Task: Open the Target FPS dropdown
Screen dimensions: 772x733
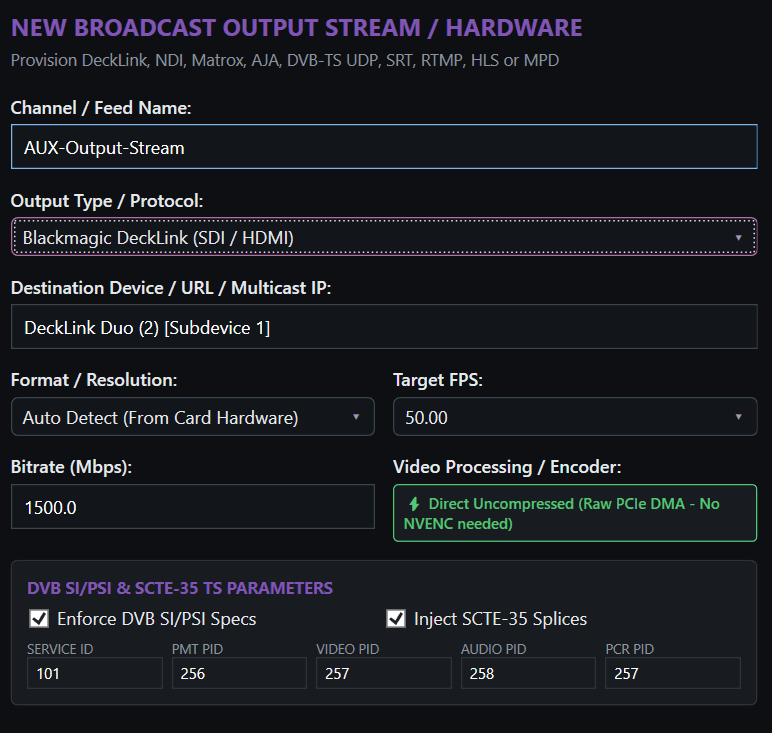Action: [575, 417]
